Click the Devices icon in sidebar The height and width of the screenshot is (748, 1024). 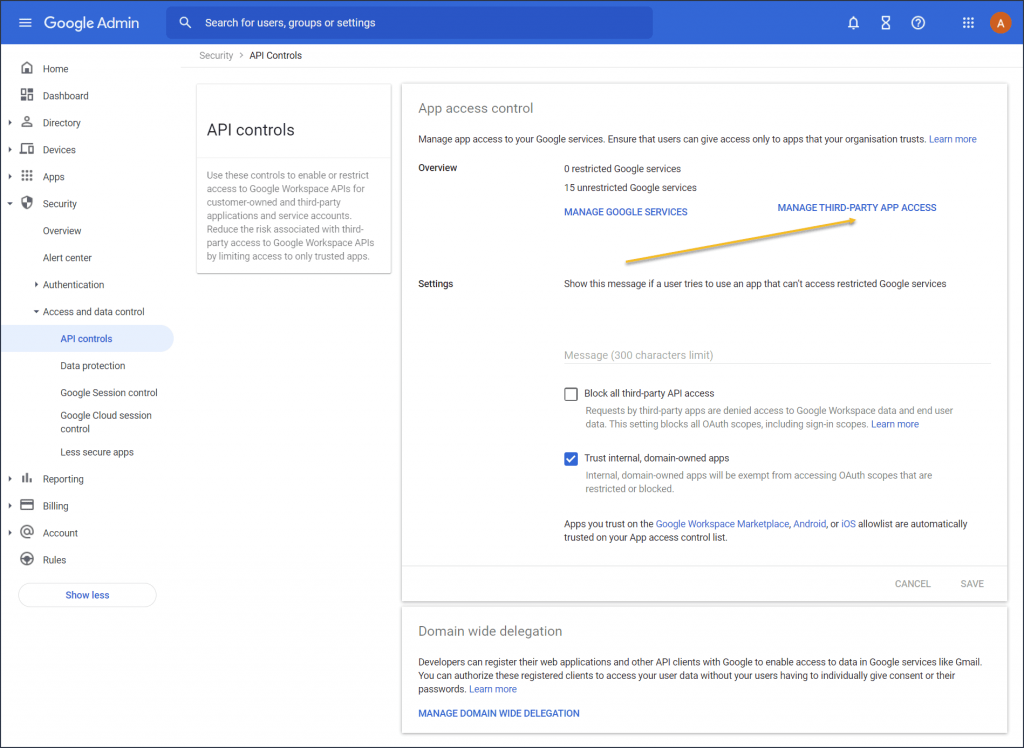pos(27,149)
